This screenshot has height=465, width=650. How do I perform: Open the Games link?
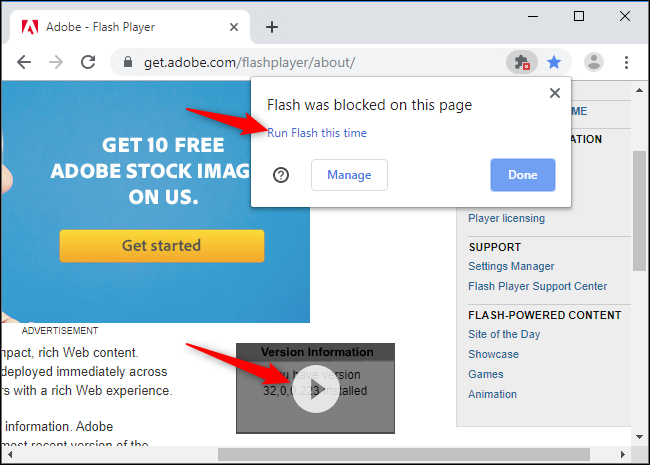pyautogui.click(x=485, y=374)
